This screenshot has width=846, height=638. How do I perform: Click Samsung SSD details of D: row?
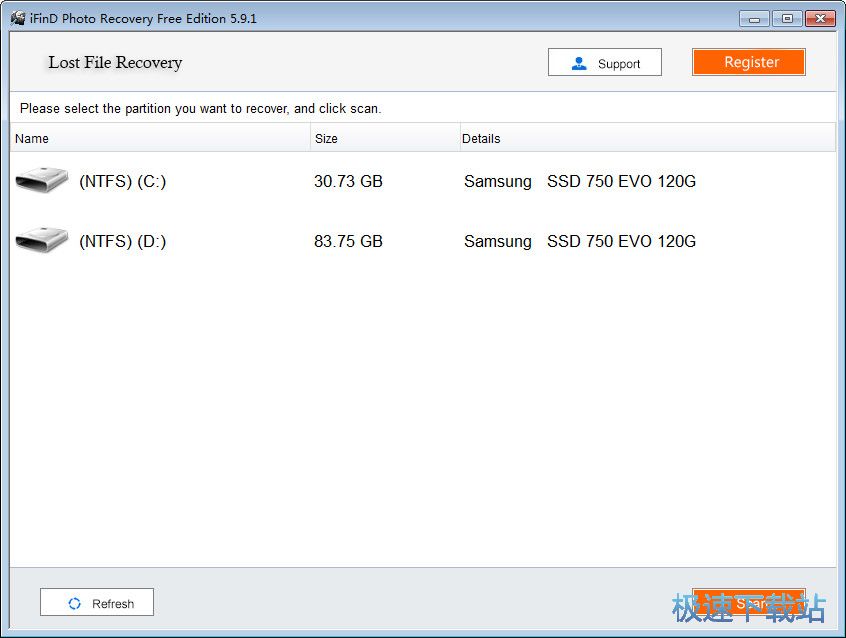coord(580,241)
